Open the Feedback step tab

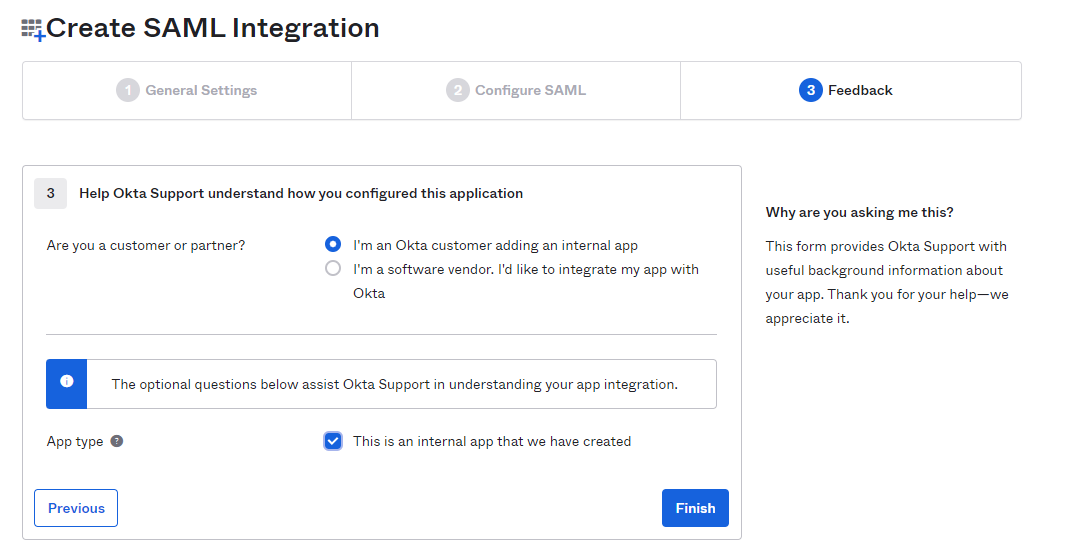(850, 90)
